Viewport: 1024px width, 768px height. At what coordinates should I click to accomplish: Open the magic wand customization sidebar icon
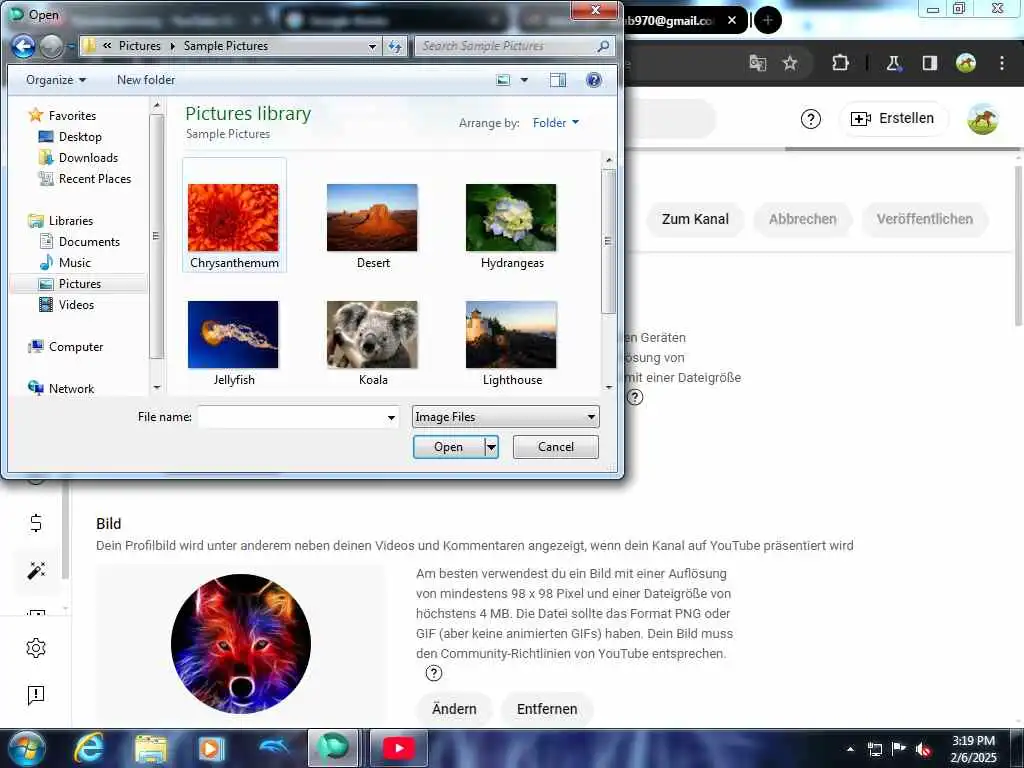coord(36,570)
